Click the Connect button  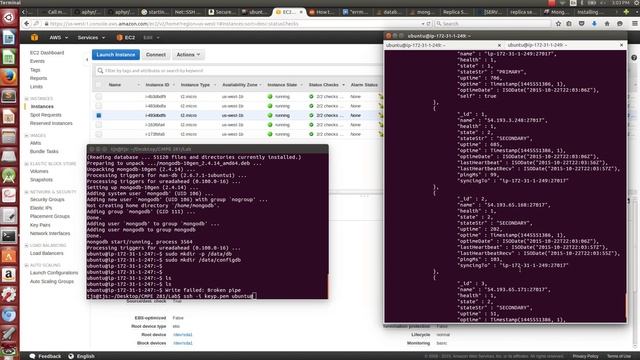pos(156,54)
